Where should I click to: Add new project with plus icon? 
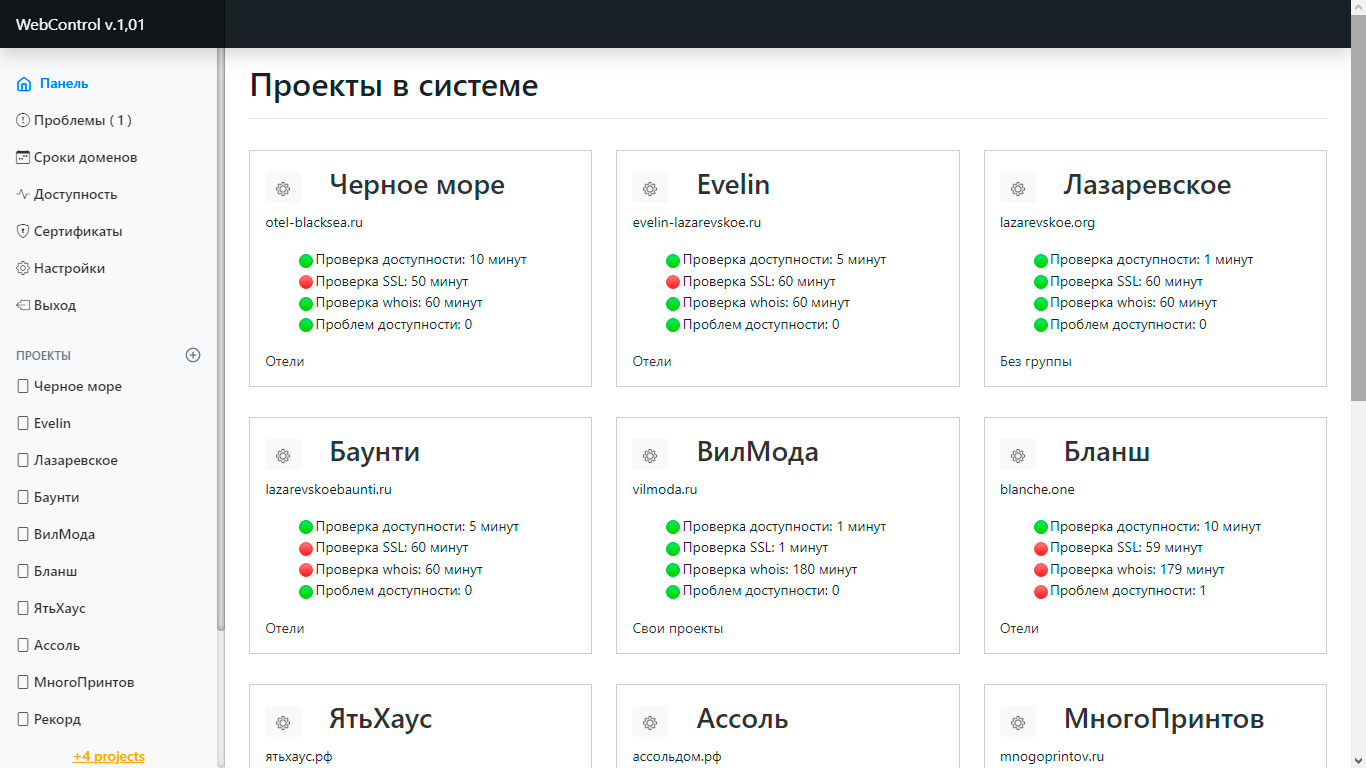pyautogui.click(x=193, y=355)
